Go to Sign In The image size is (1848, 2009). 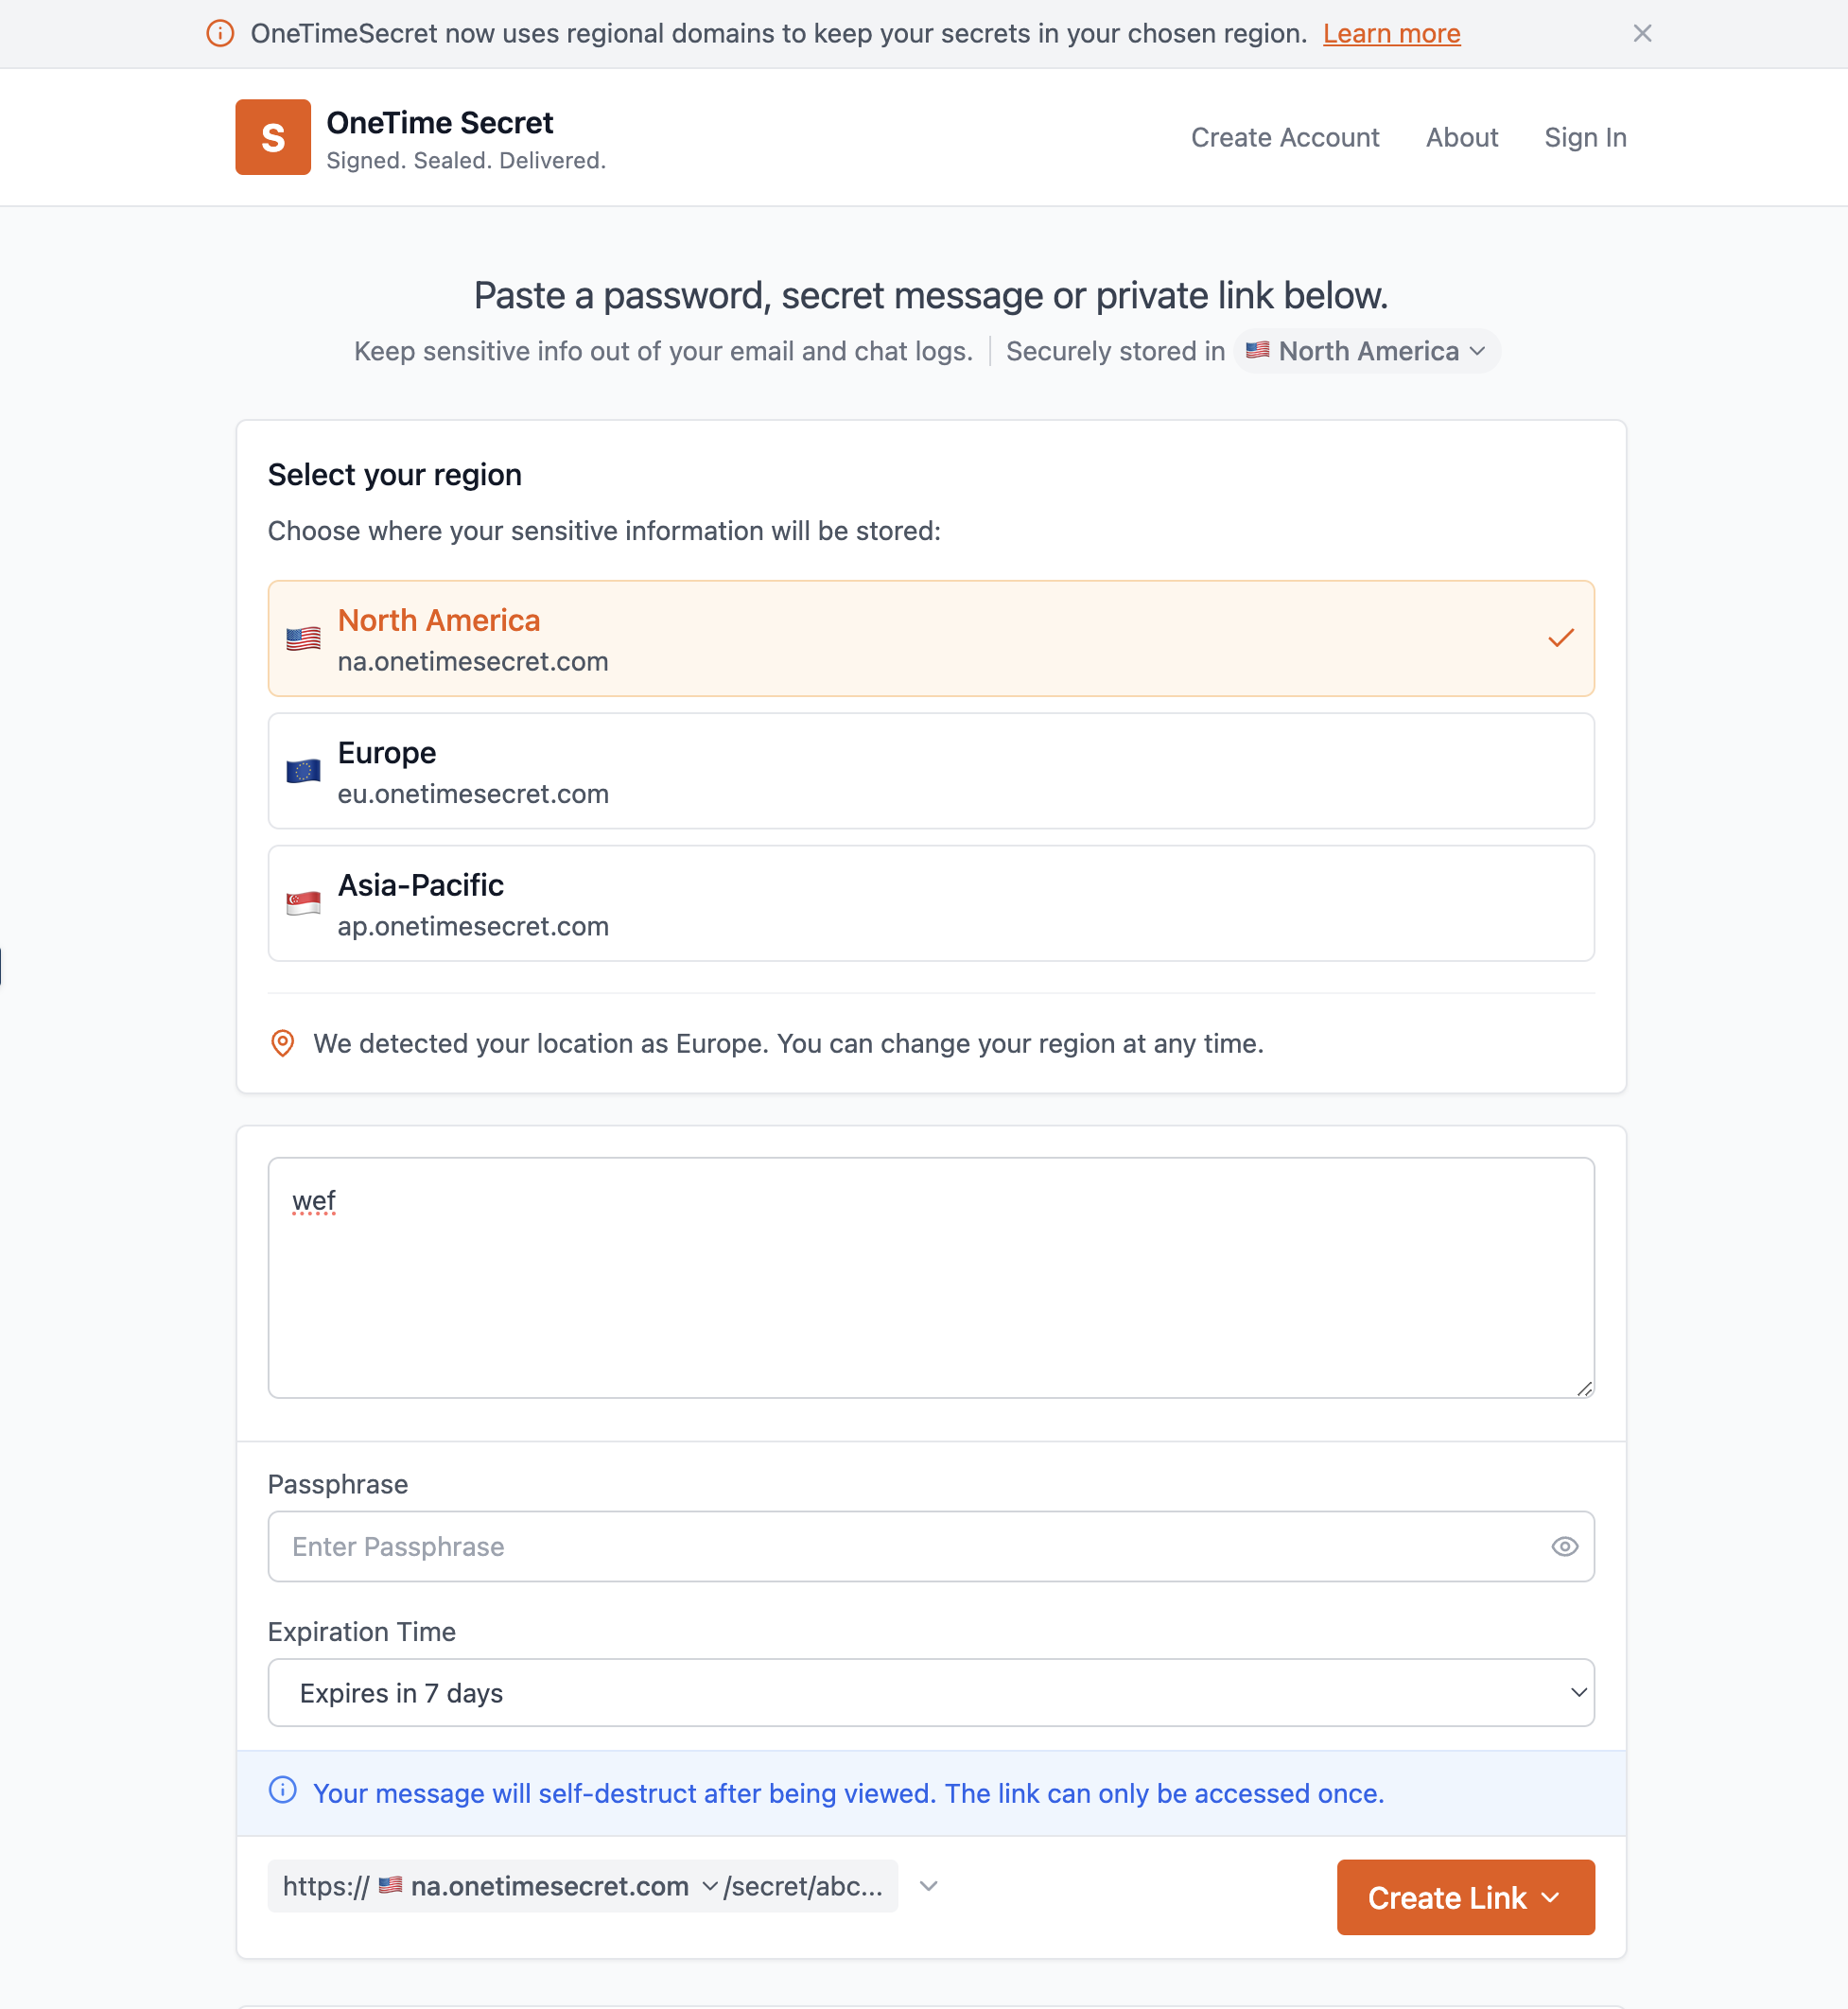tap(1585, 137)
